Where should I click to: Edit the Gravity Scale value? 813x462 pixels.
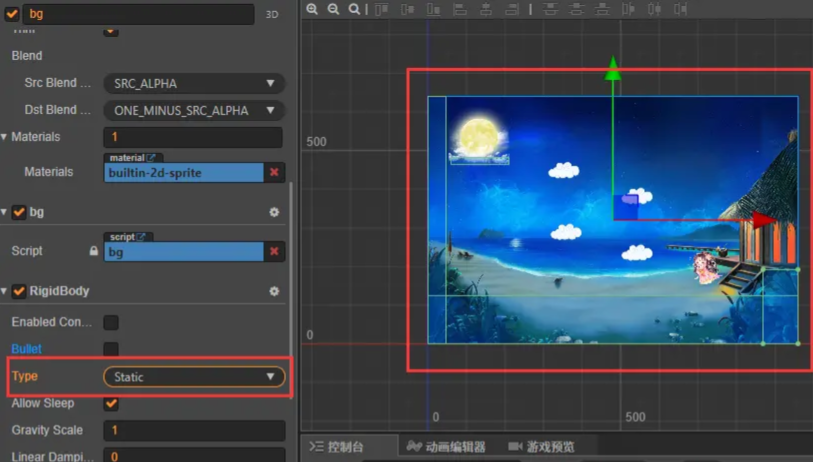click(x=194, y=430)
